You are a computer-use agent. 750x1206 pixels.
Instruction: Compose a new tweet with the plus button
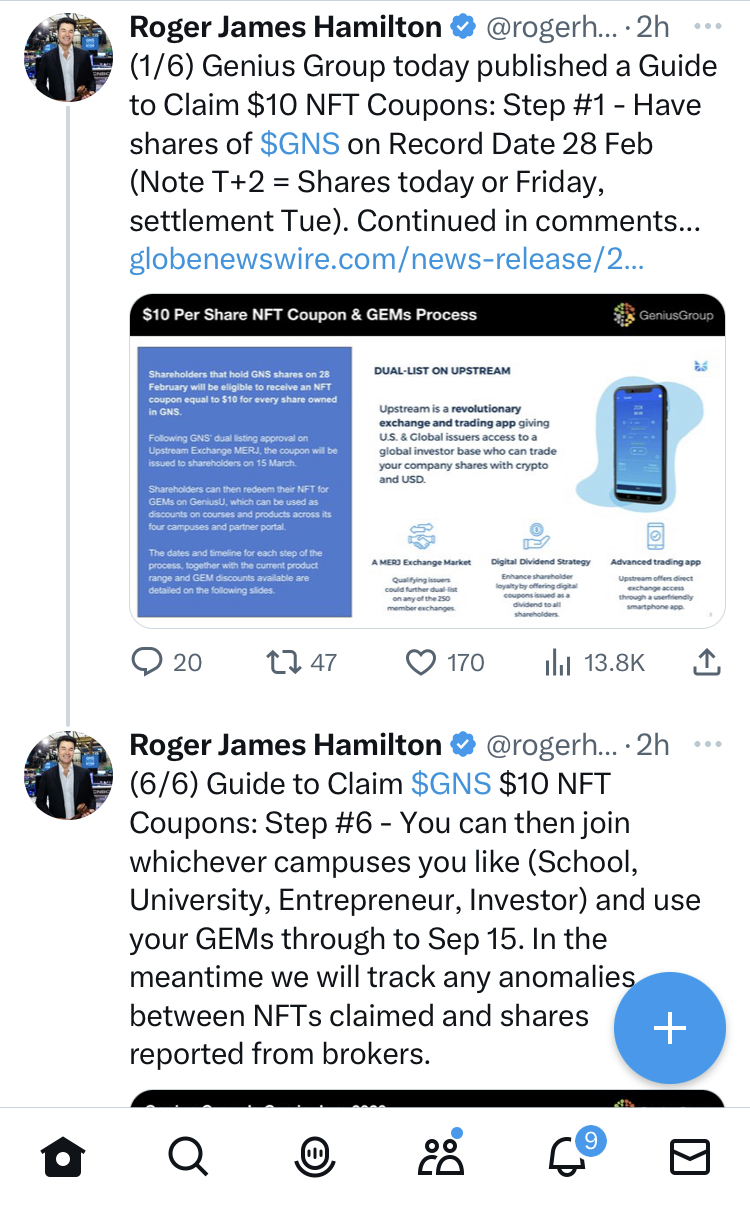pyautogui.click(x=669, y=1028)
